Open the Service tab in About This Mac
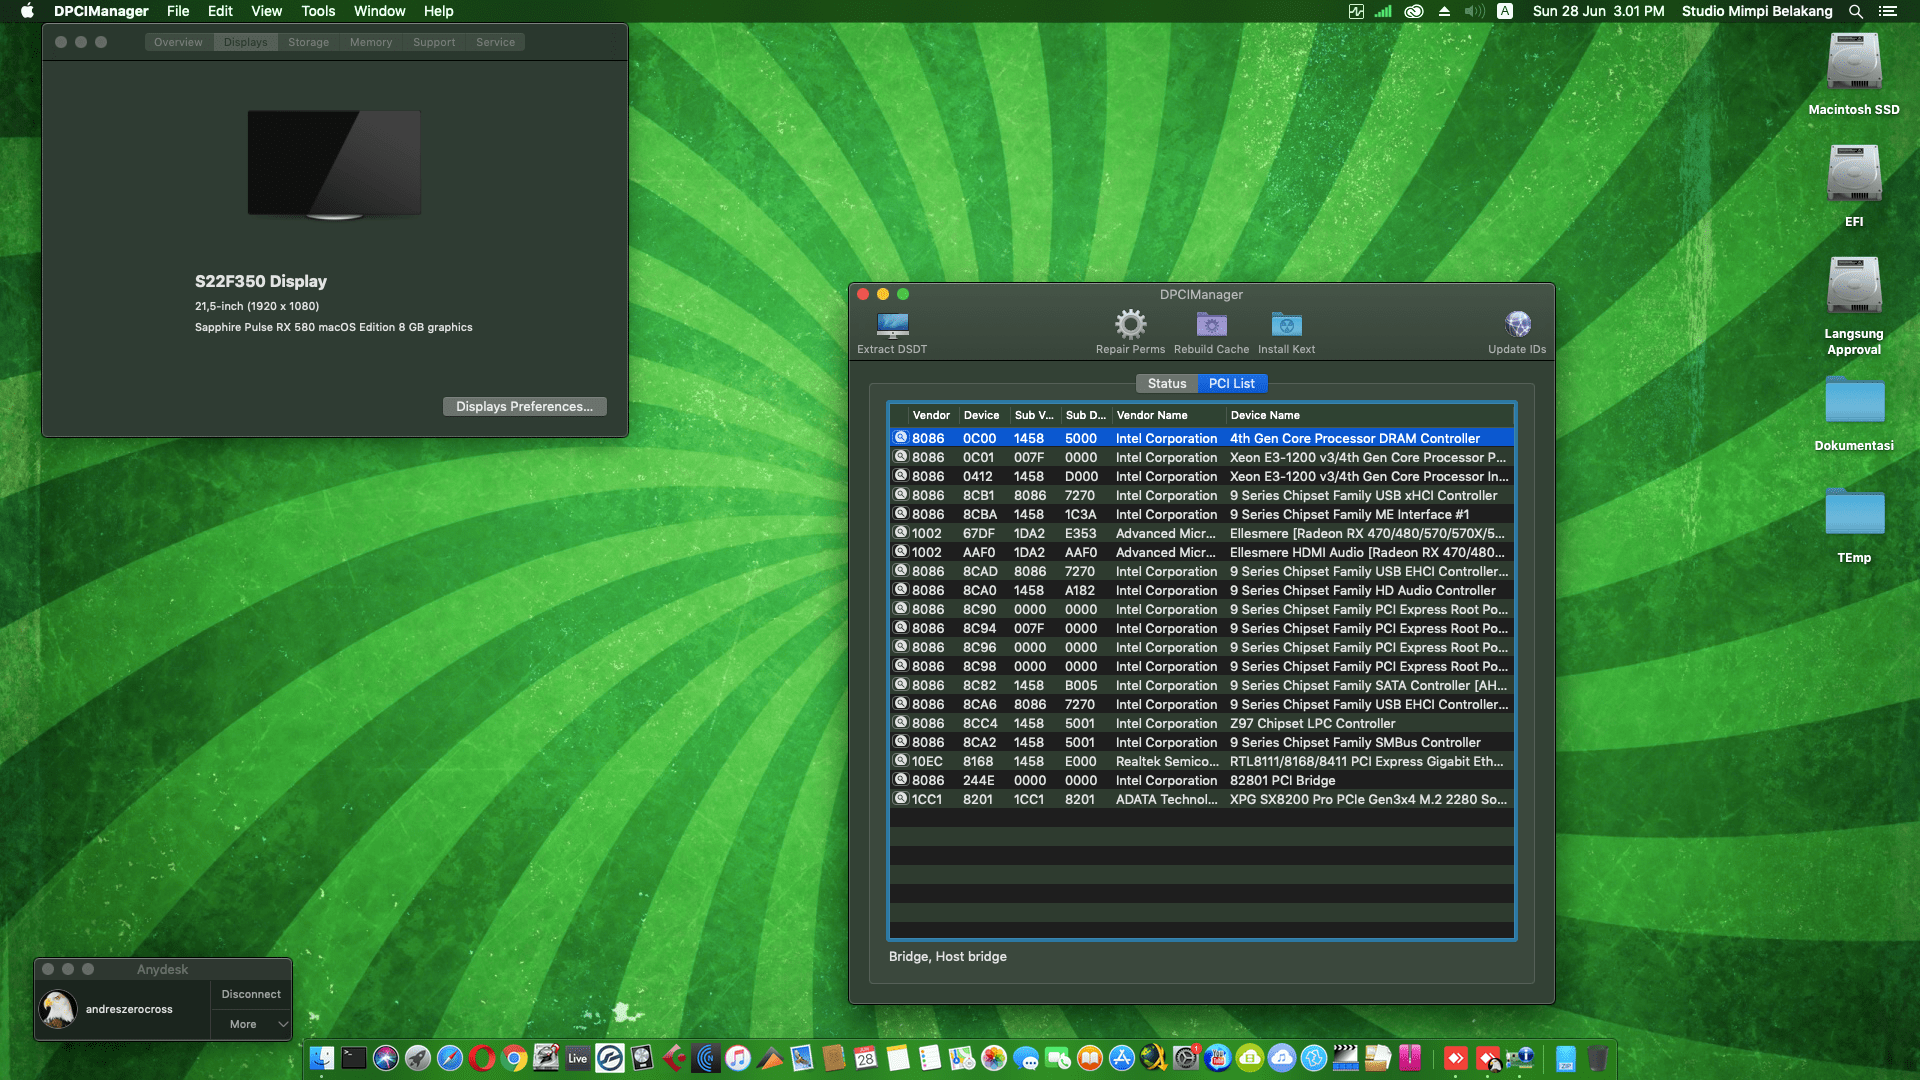The image size is (1920, 1080). pos(495,42)
